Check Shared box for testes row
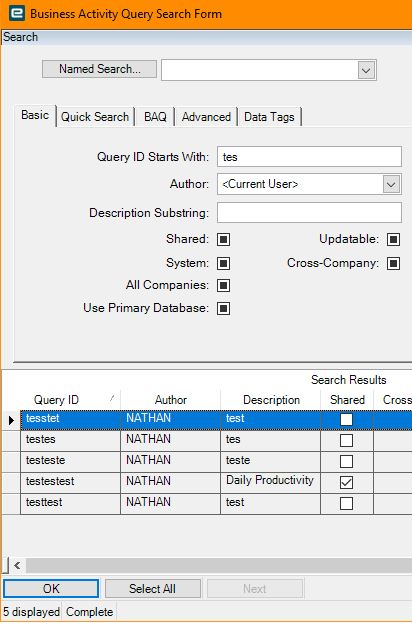The height and width of the screenshot is (626, 412). point(346,440)
